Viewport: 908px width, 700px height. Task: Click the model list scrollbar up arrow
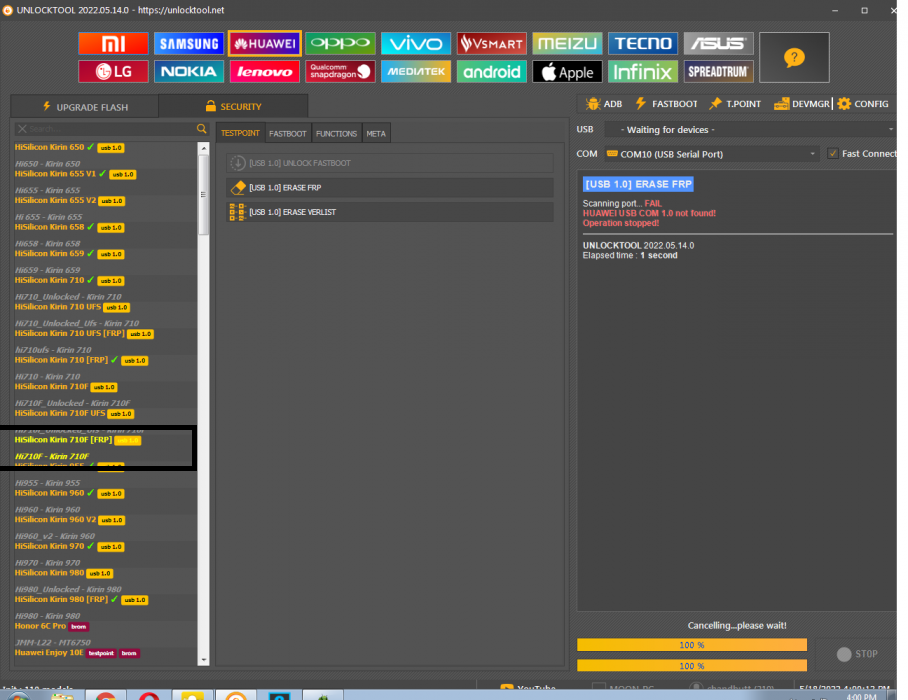pos(203,149)
